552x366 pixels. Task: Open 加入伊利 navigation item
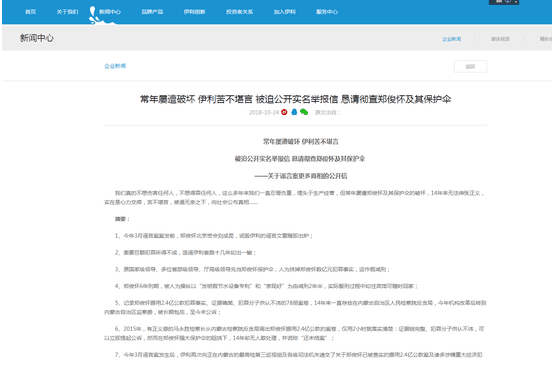pyautogui.click(x=284, y=12)
